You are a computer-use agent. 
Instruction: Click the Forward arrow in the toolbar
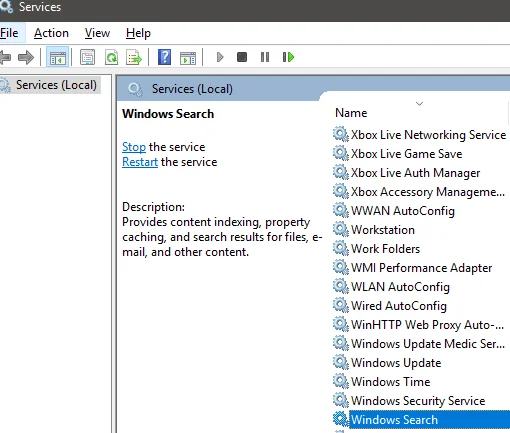[26, 57]
